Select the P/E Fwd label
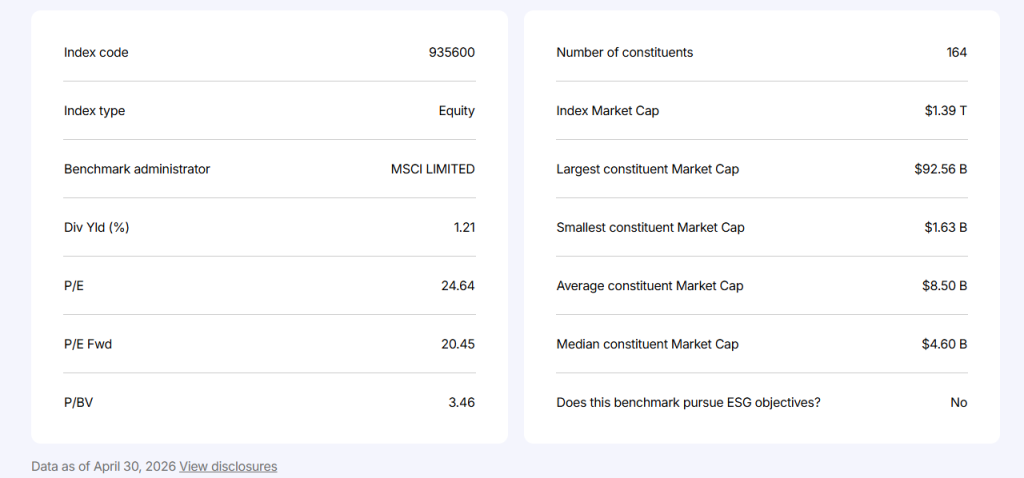The width and height of the screenshot is (1024, 478). (88, 344)
